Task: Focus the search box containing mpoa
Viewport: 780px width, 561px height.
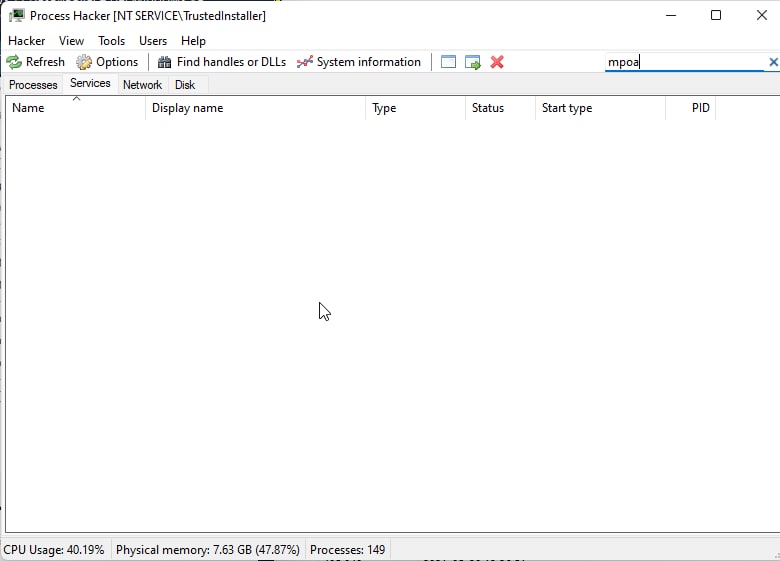Action: pyautogui.click(x=684, y=62)
